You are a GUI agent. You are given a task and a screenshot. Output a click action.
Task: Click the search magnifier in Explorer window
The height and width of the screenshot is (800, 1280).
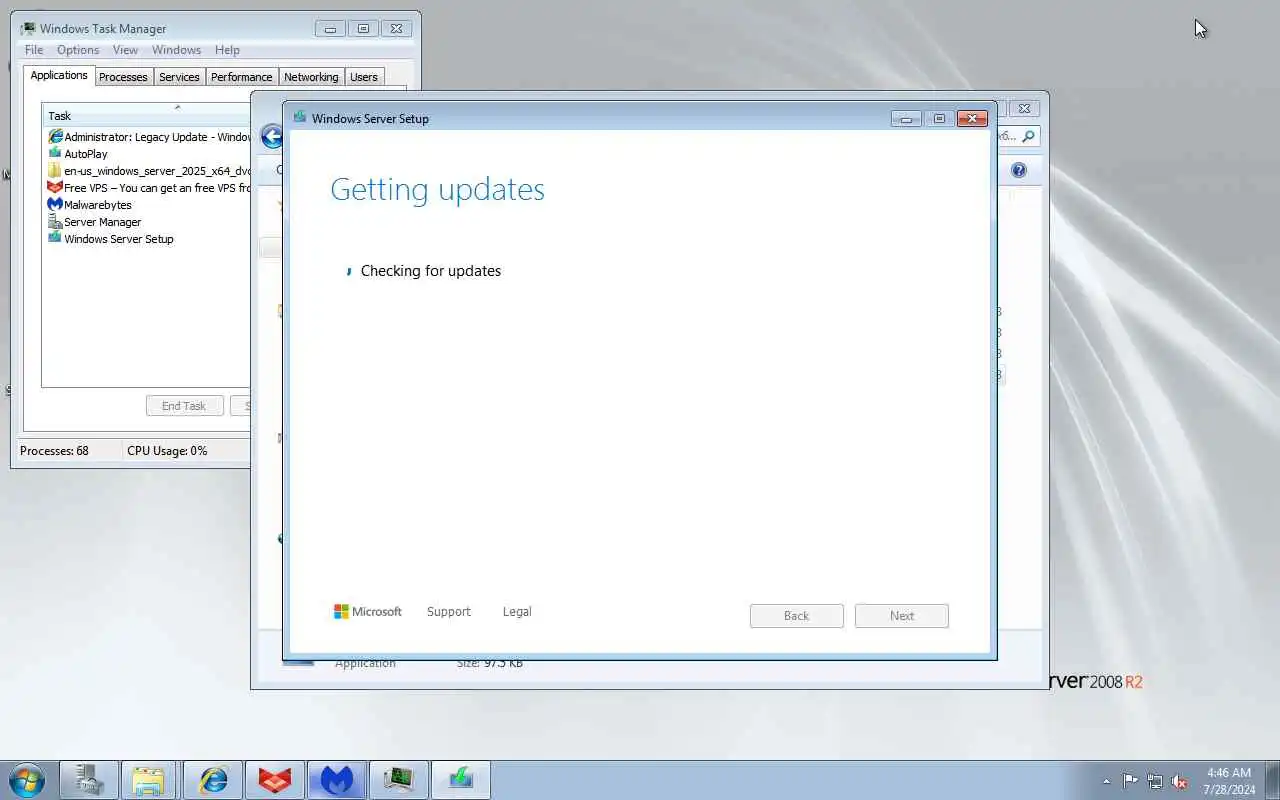coord(1028,136)
